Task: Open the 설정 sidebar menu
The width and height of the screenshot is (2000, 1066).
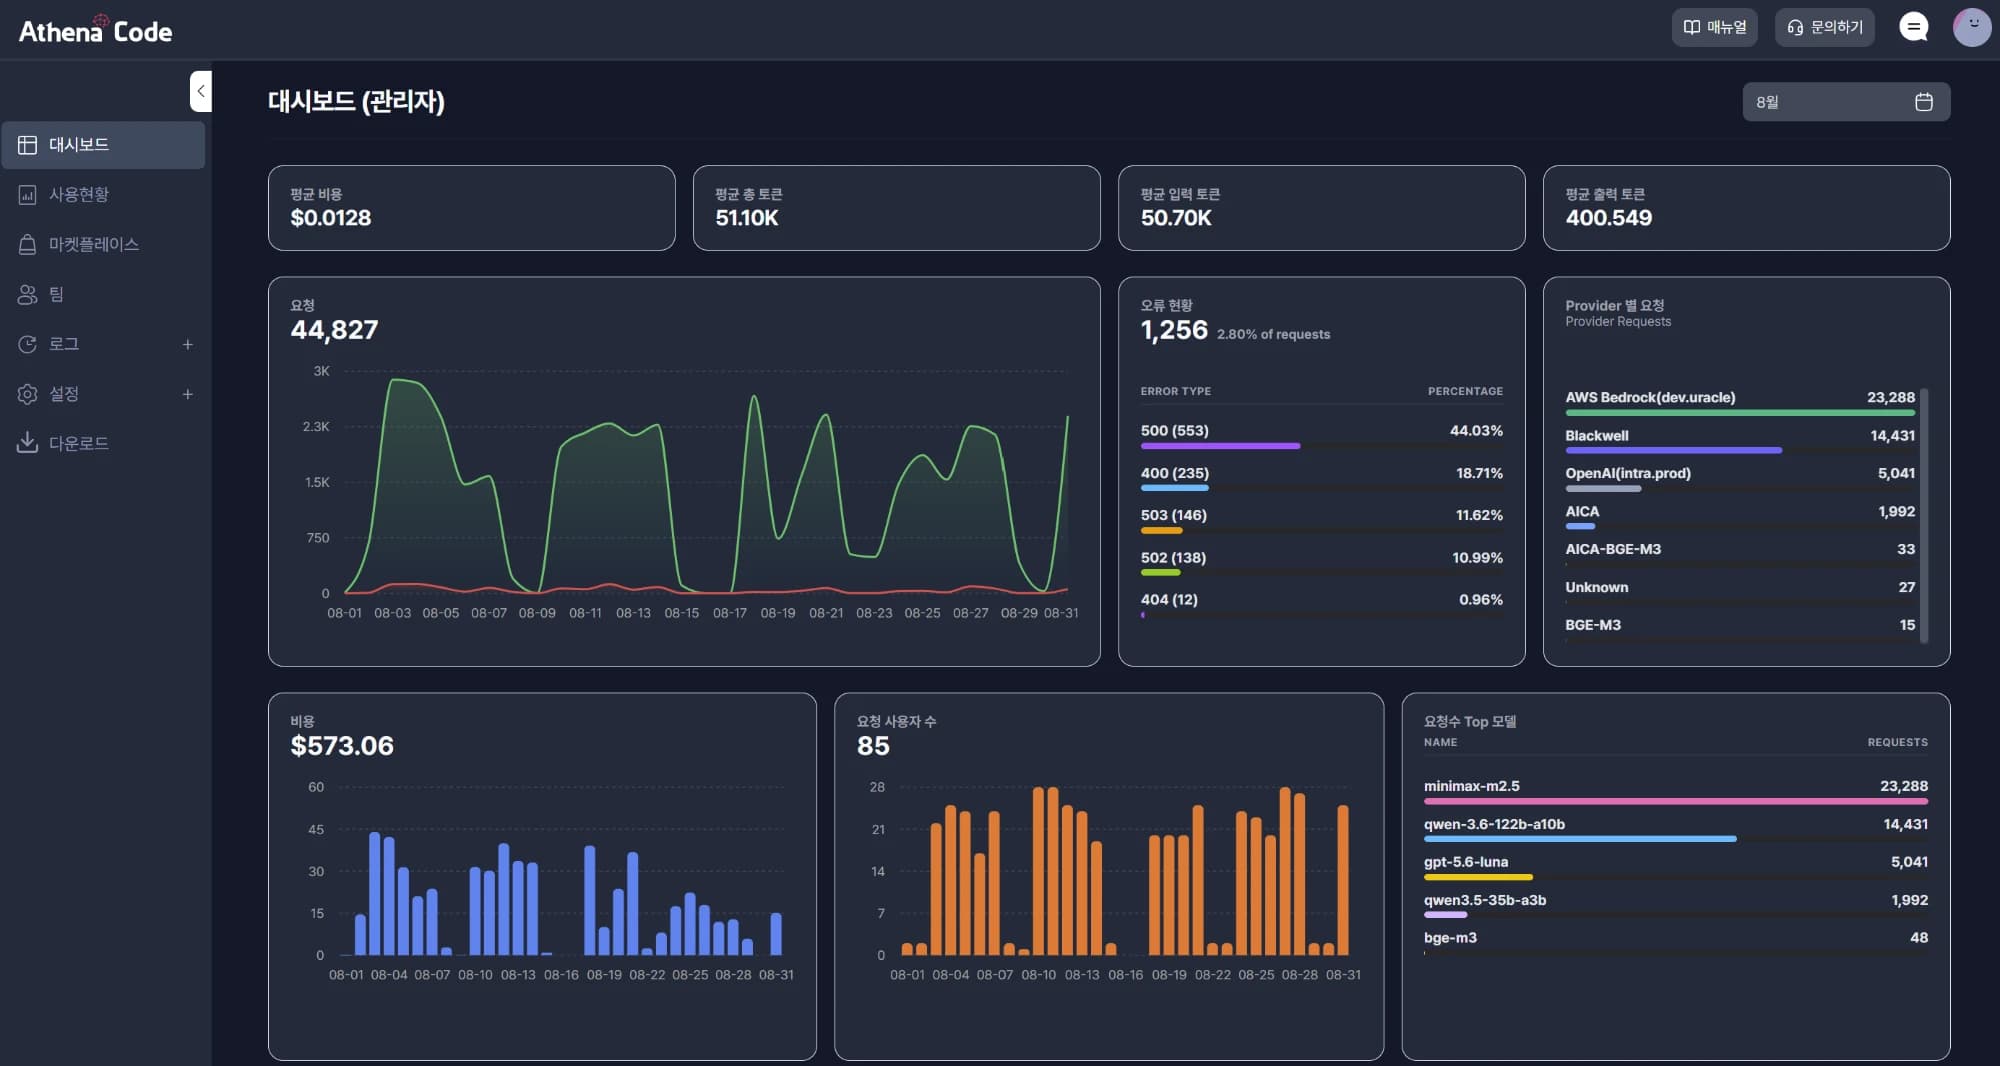Action: (x=104, y=394)
